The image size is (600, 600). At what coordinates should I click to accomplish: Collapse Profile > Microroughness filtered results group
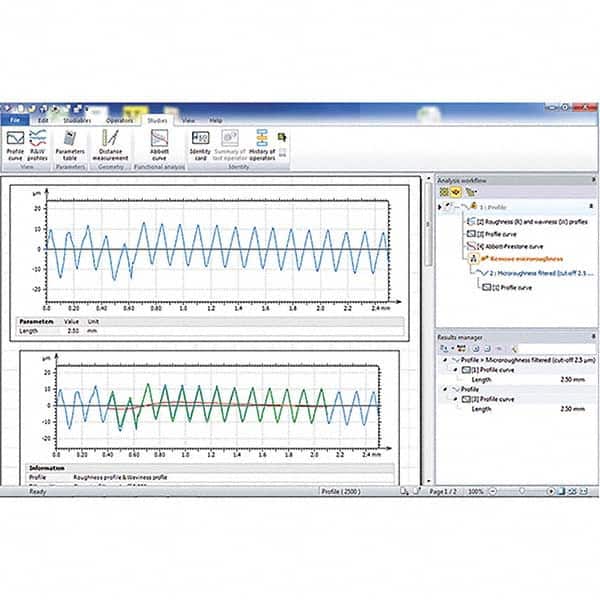click(x=445, y=360)
